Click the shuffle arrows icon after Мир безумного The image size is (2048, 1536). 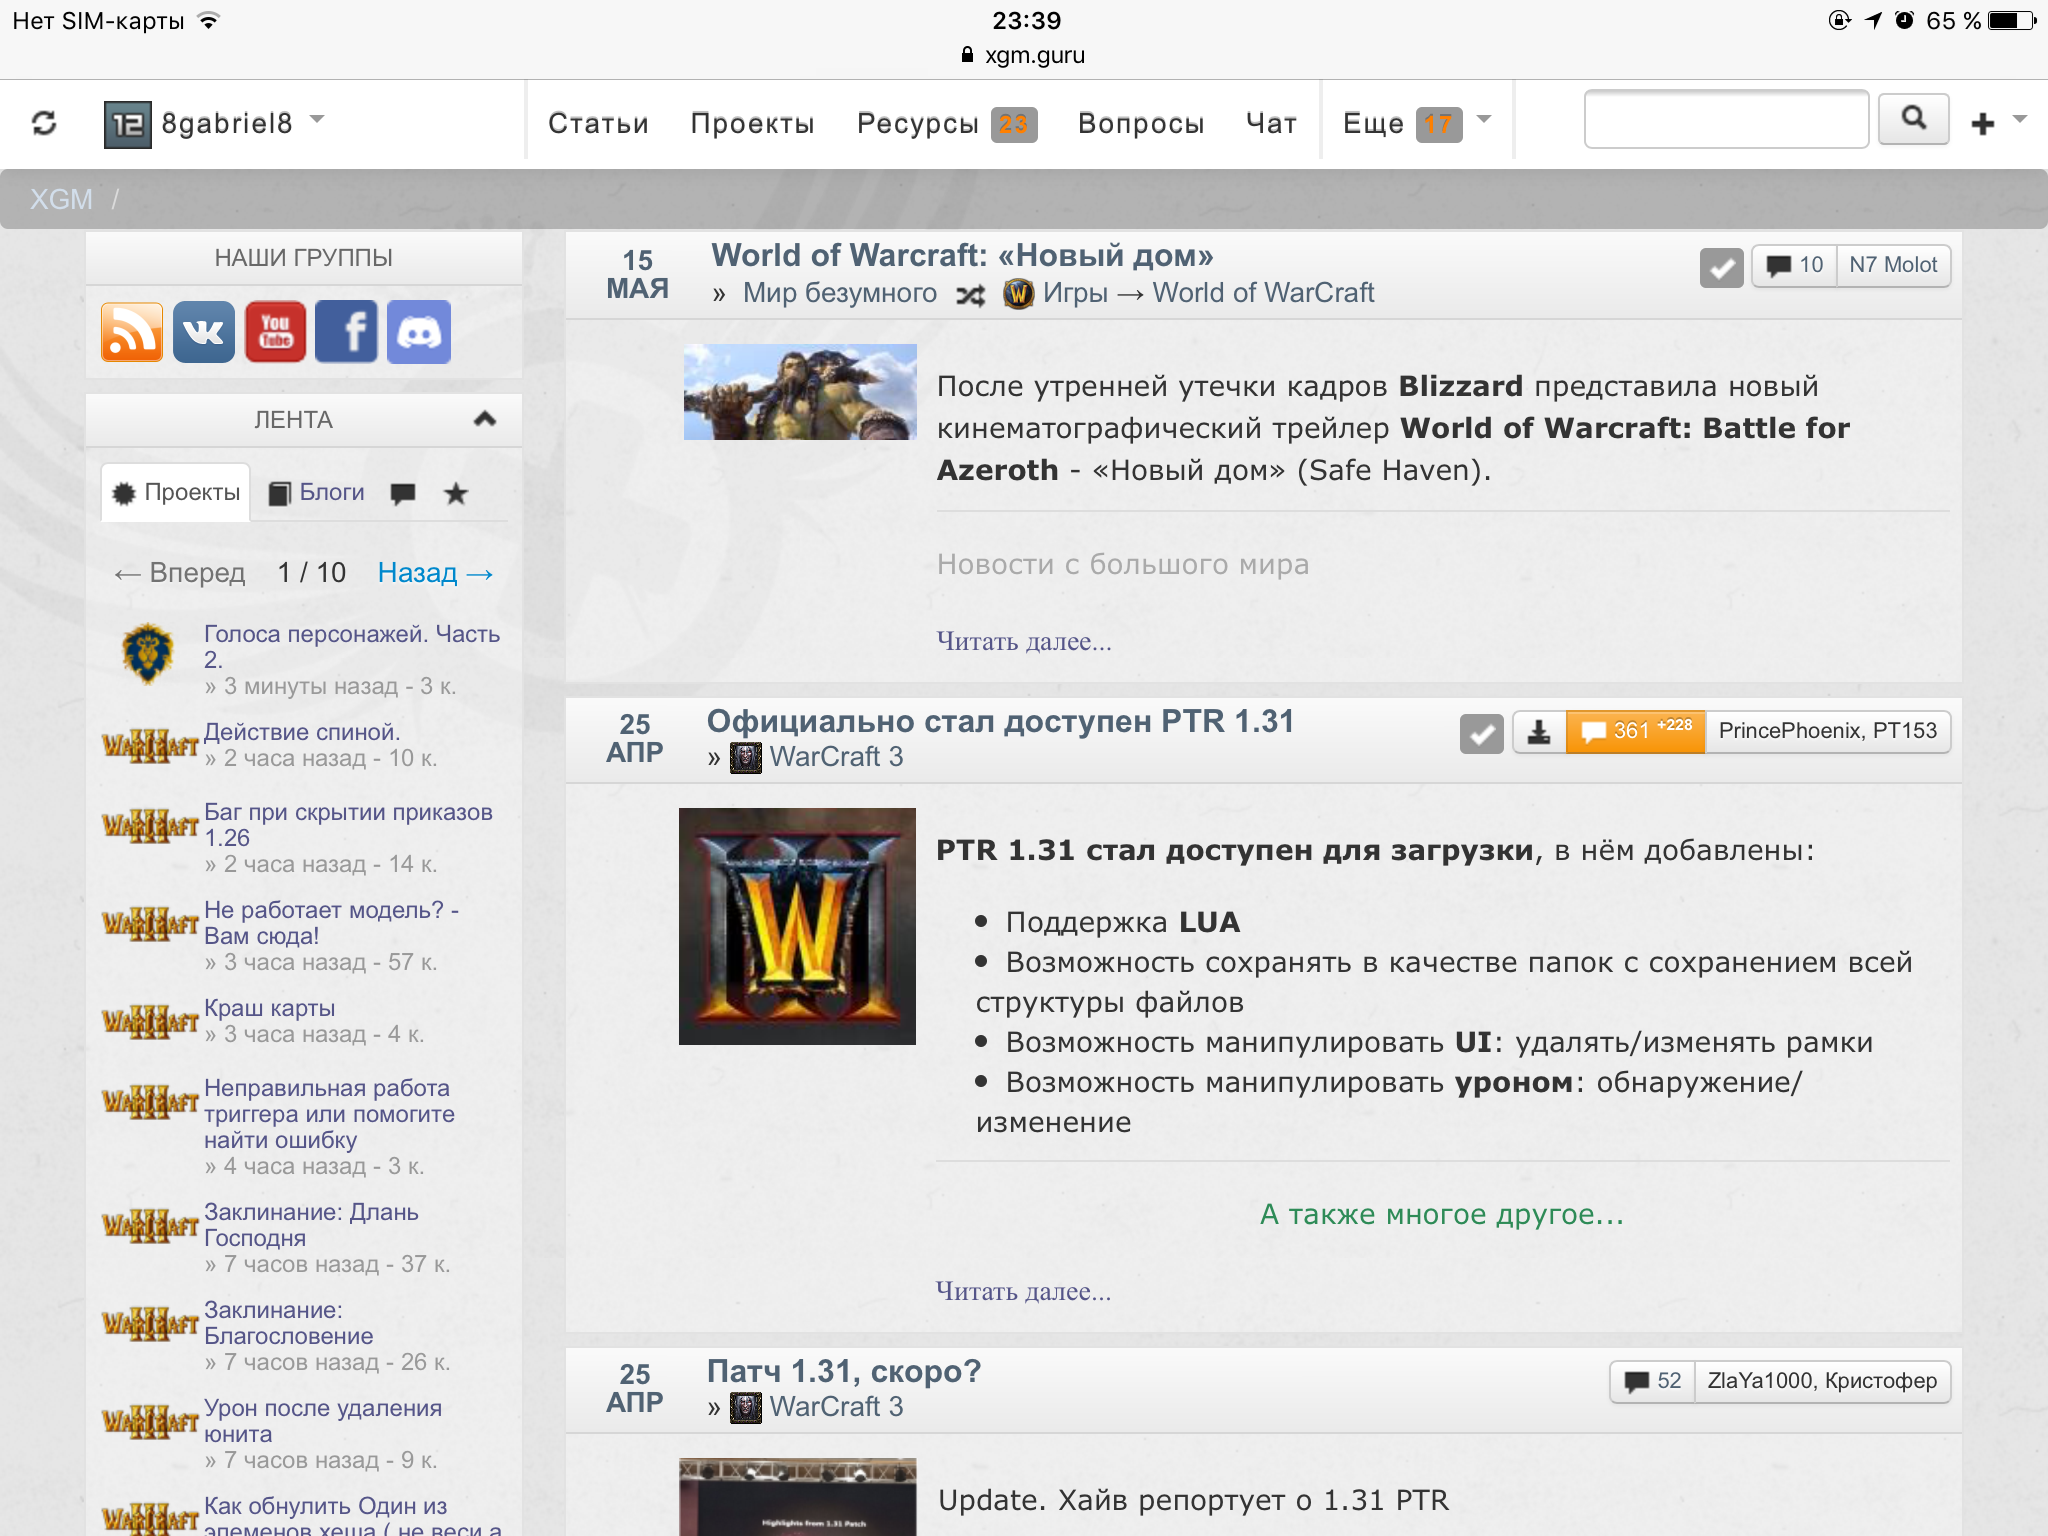coord(970,295)
